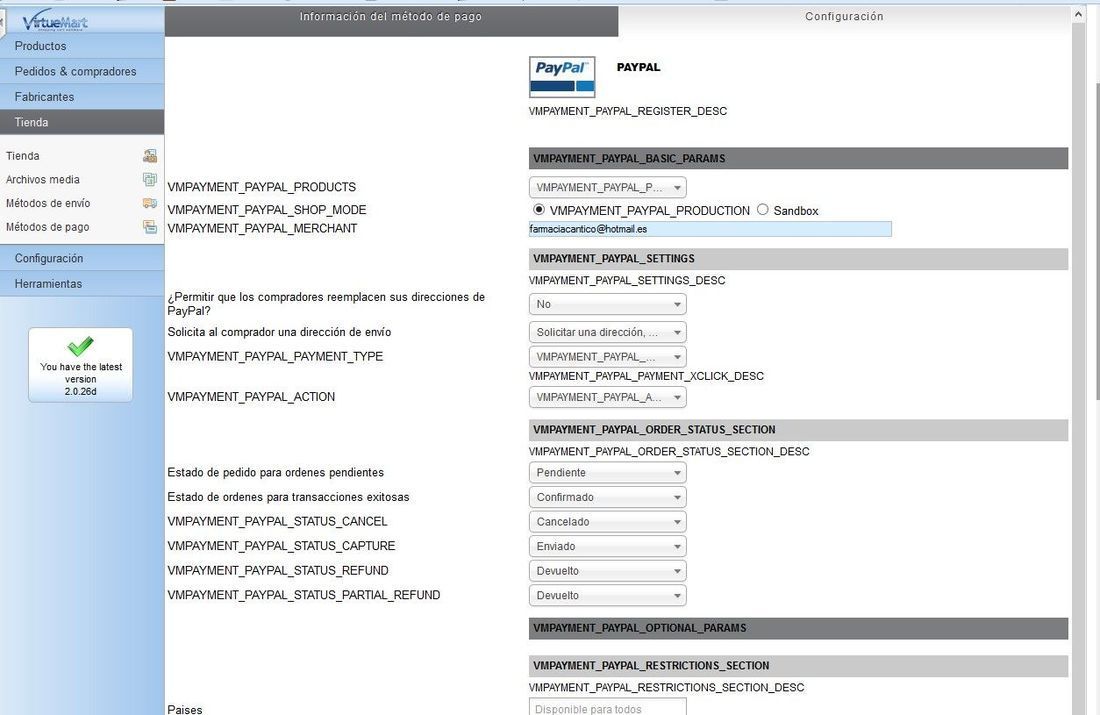The height and width of the screenshot is (715, 1100).
Task: Open the Cancelado status dropdown
Action: pos(608,522)
